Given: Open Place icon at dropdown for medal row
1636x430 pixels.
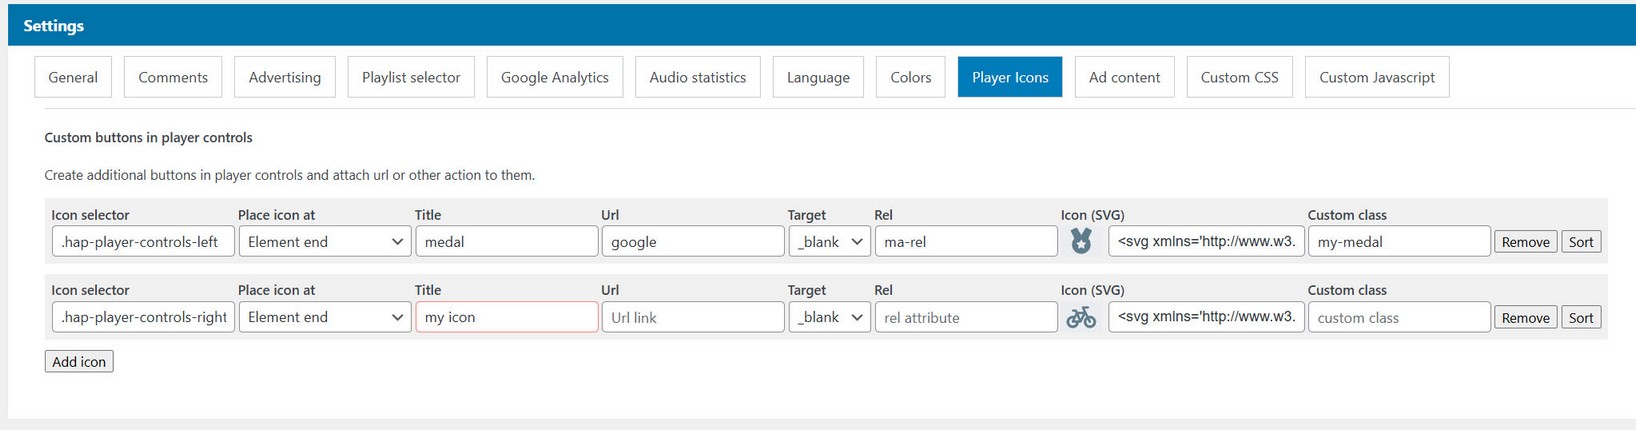Looking at the screenshot, I should 324,241.
